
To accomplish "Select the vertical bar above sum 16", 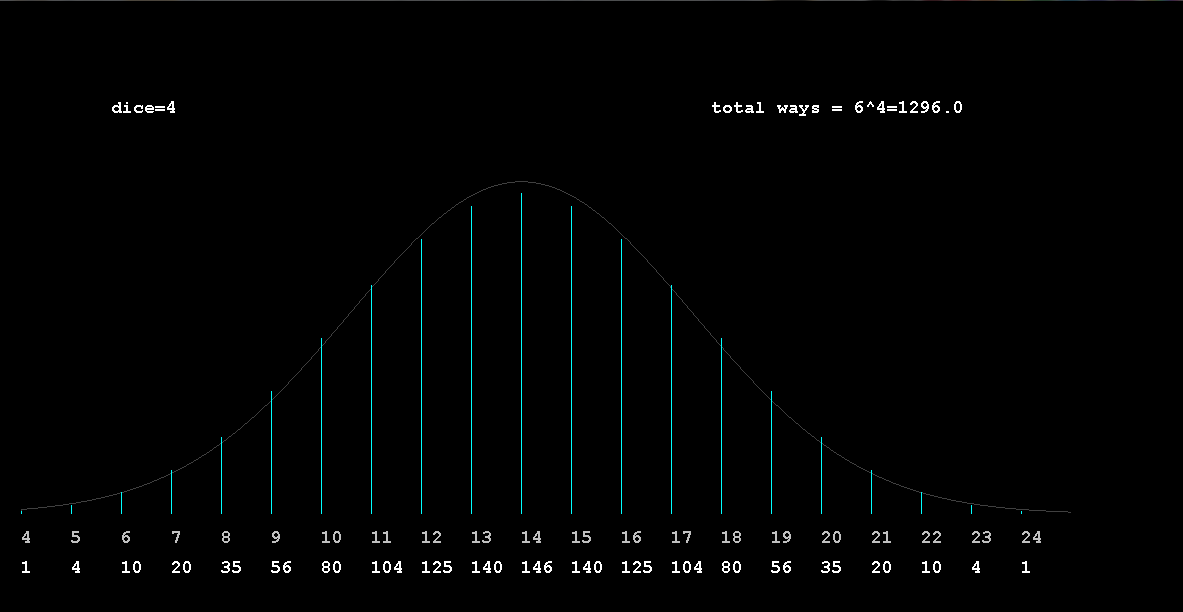I will tap(621, 375).
